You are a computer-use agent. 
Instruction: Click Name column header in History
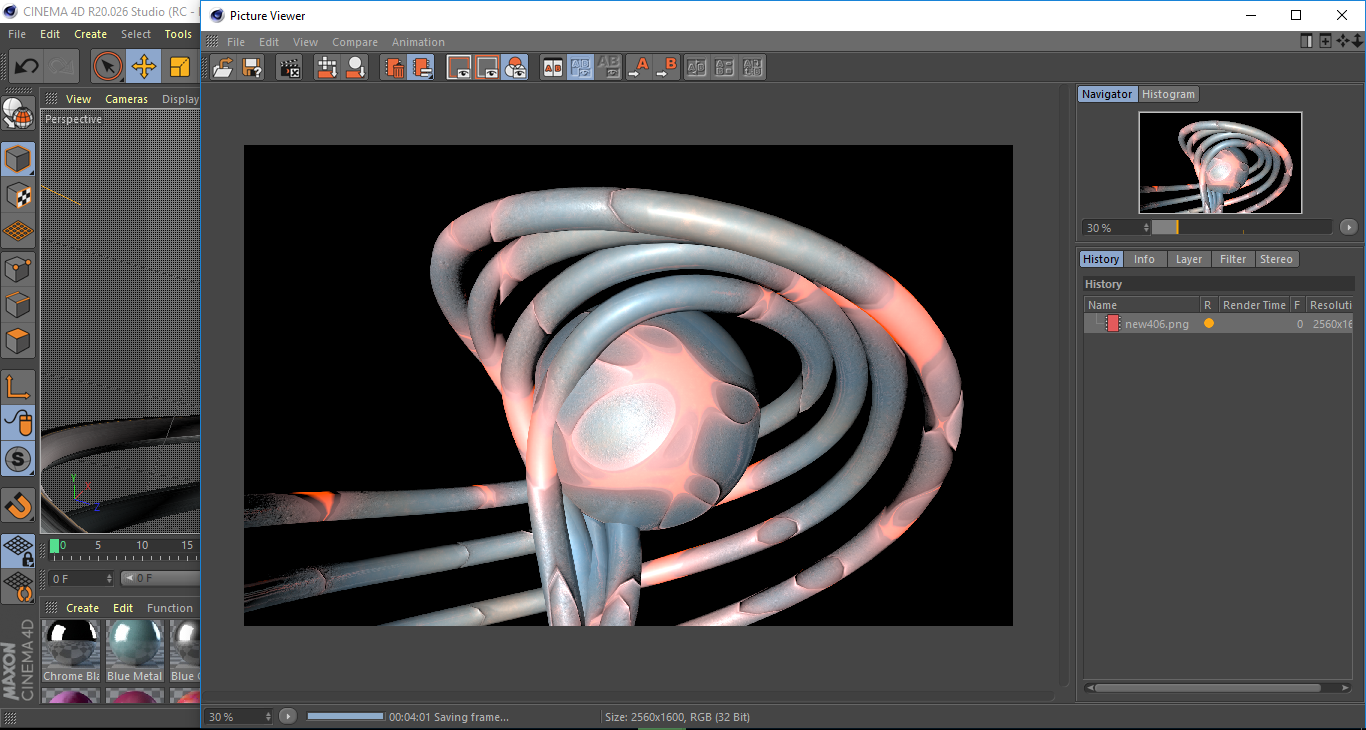[1142, 305]
